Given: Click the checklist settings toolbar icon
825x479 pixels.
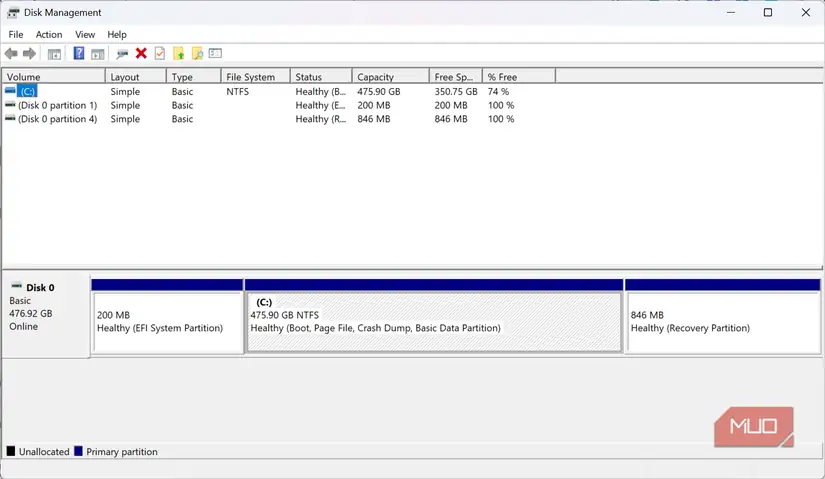Looking at the screenshot, I should [x=215, y=53].
